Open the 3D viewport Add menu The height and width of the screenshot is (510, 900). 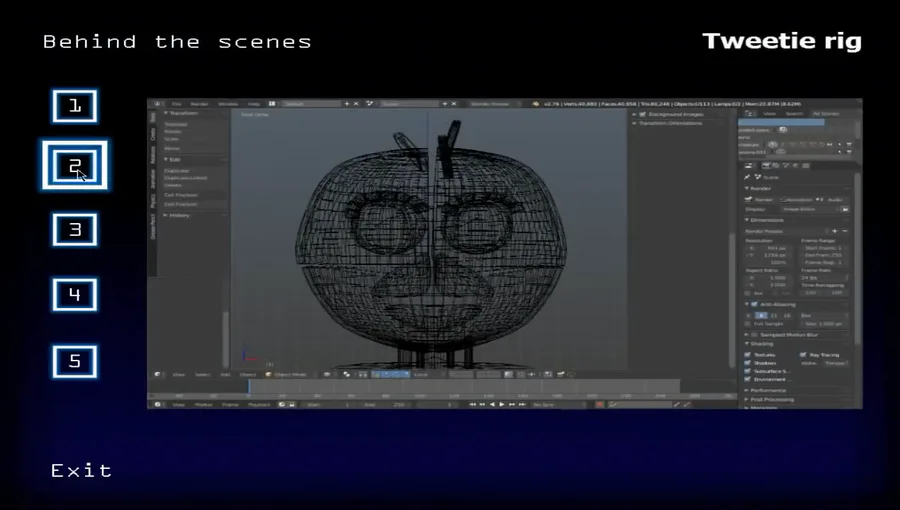tap(226, 375)
